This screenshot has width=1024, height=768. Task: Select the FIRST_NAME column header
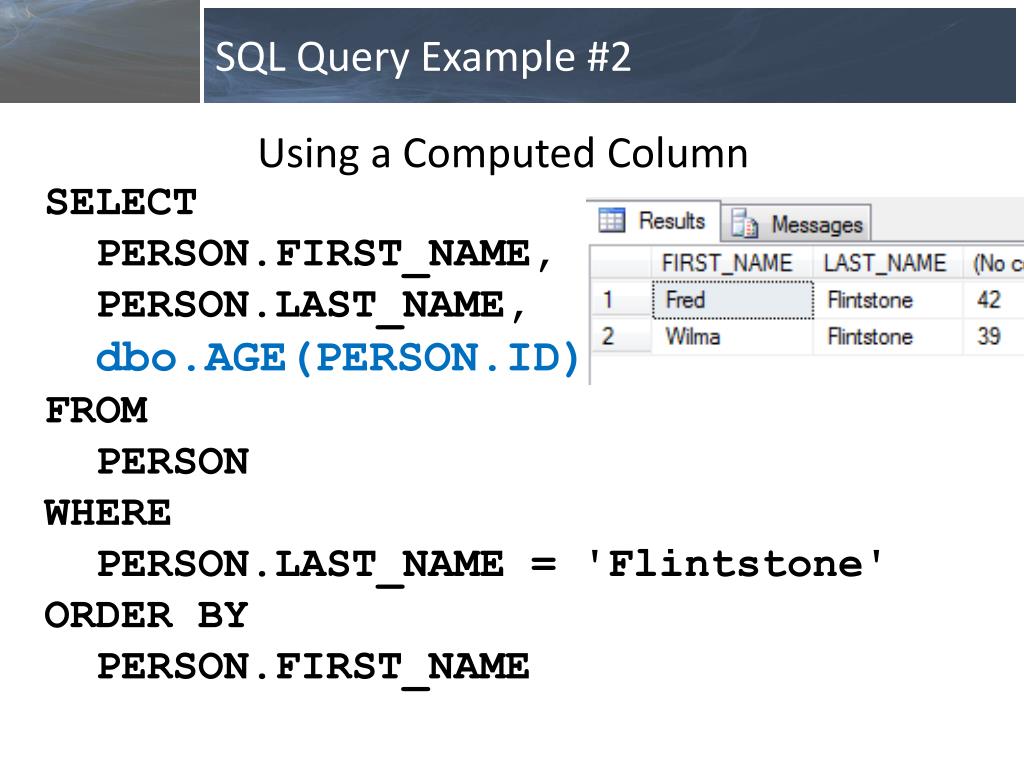click(726, 263)
